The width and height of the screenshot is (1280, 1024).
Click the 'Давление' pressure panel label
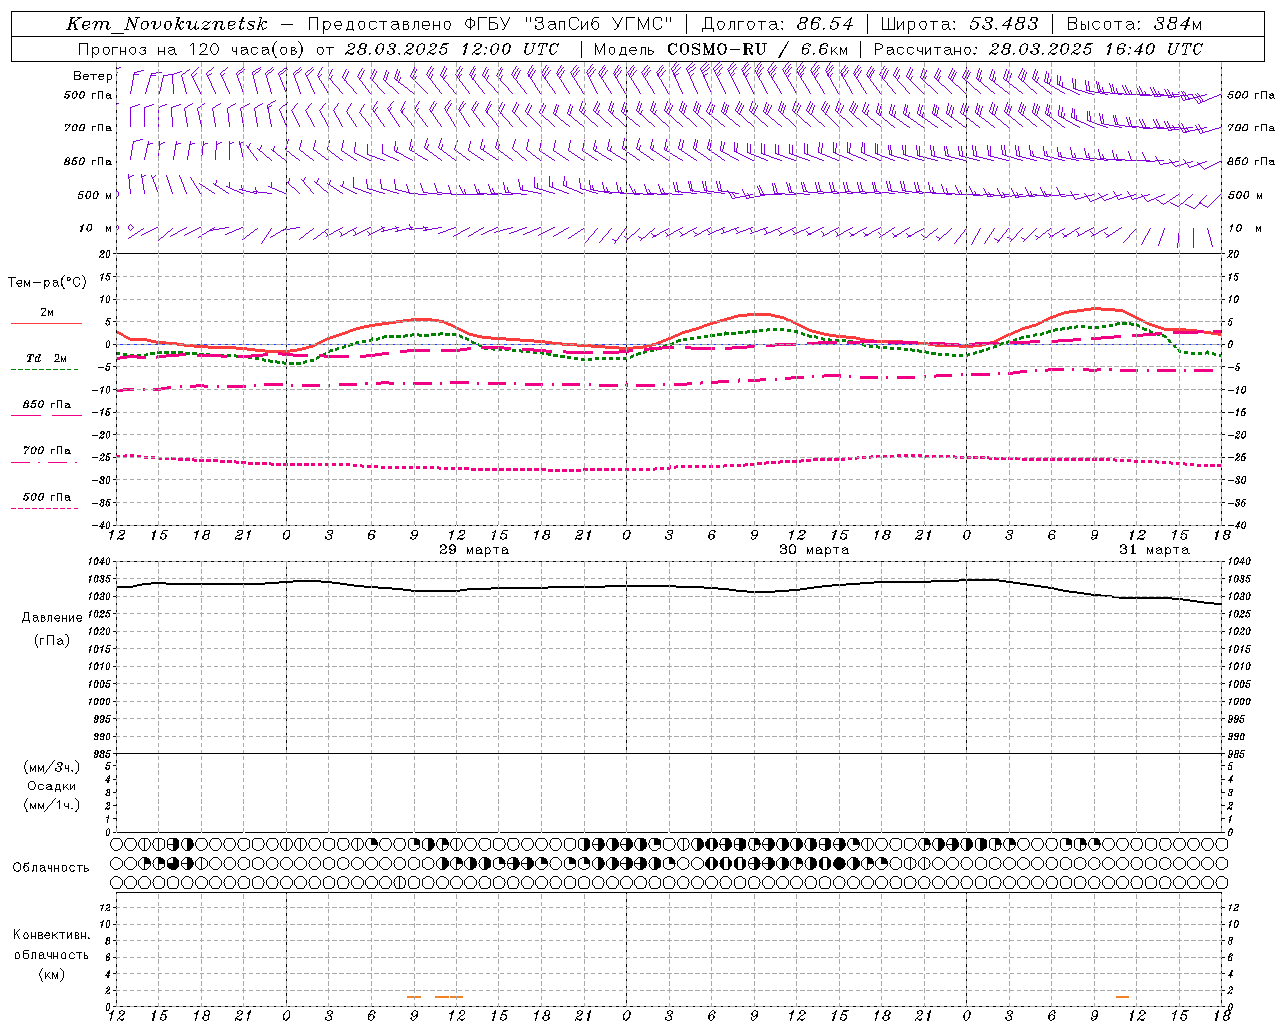pyautogui.click(x=52, y=618)
